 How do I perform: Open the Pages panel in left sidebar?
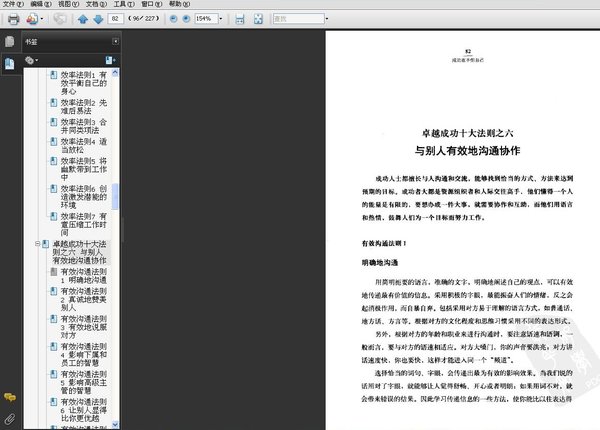10,41
